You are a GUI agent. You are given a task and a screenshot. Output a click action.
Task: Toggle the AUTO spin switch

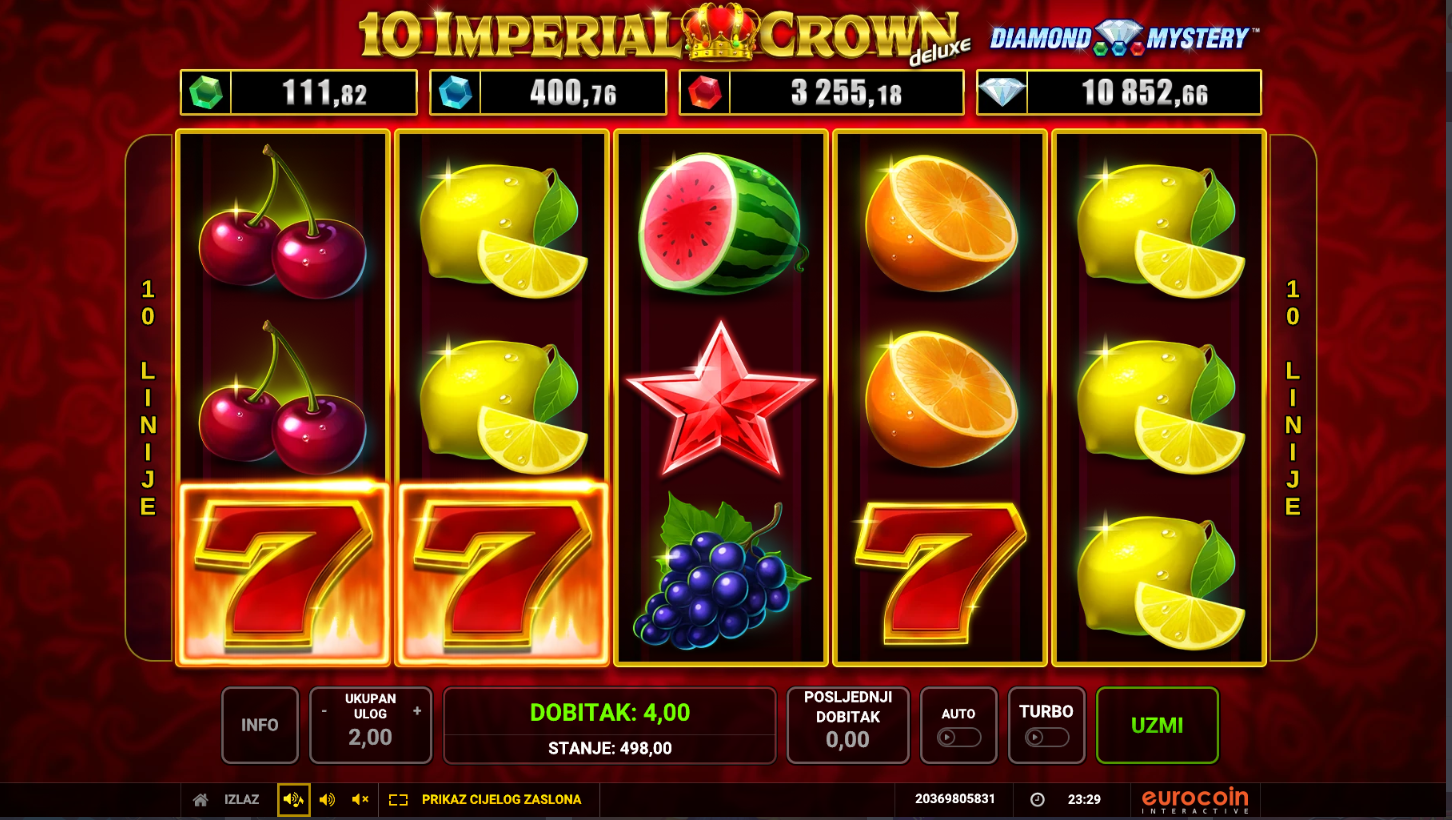[959, 737]
